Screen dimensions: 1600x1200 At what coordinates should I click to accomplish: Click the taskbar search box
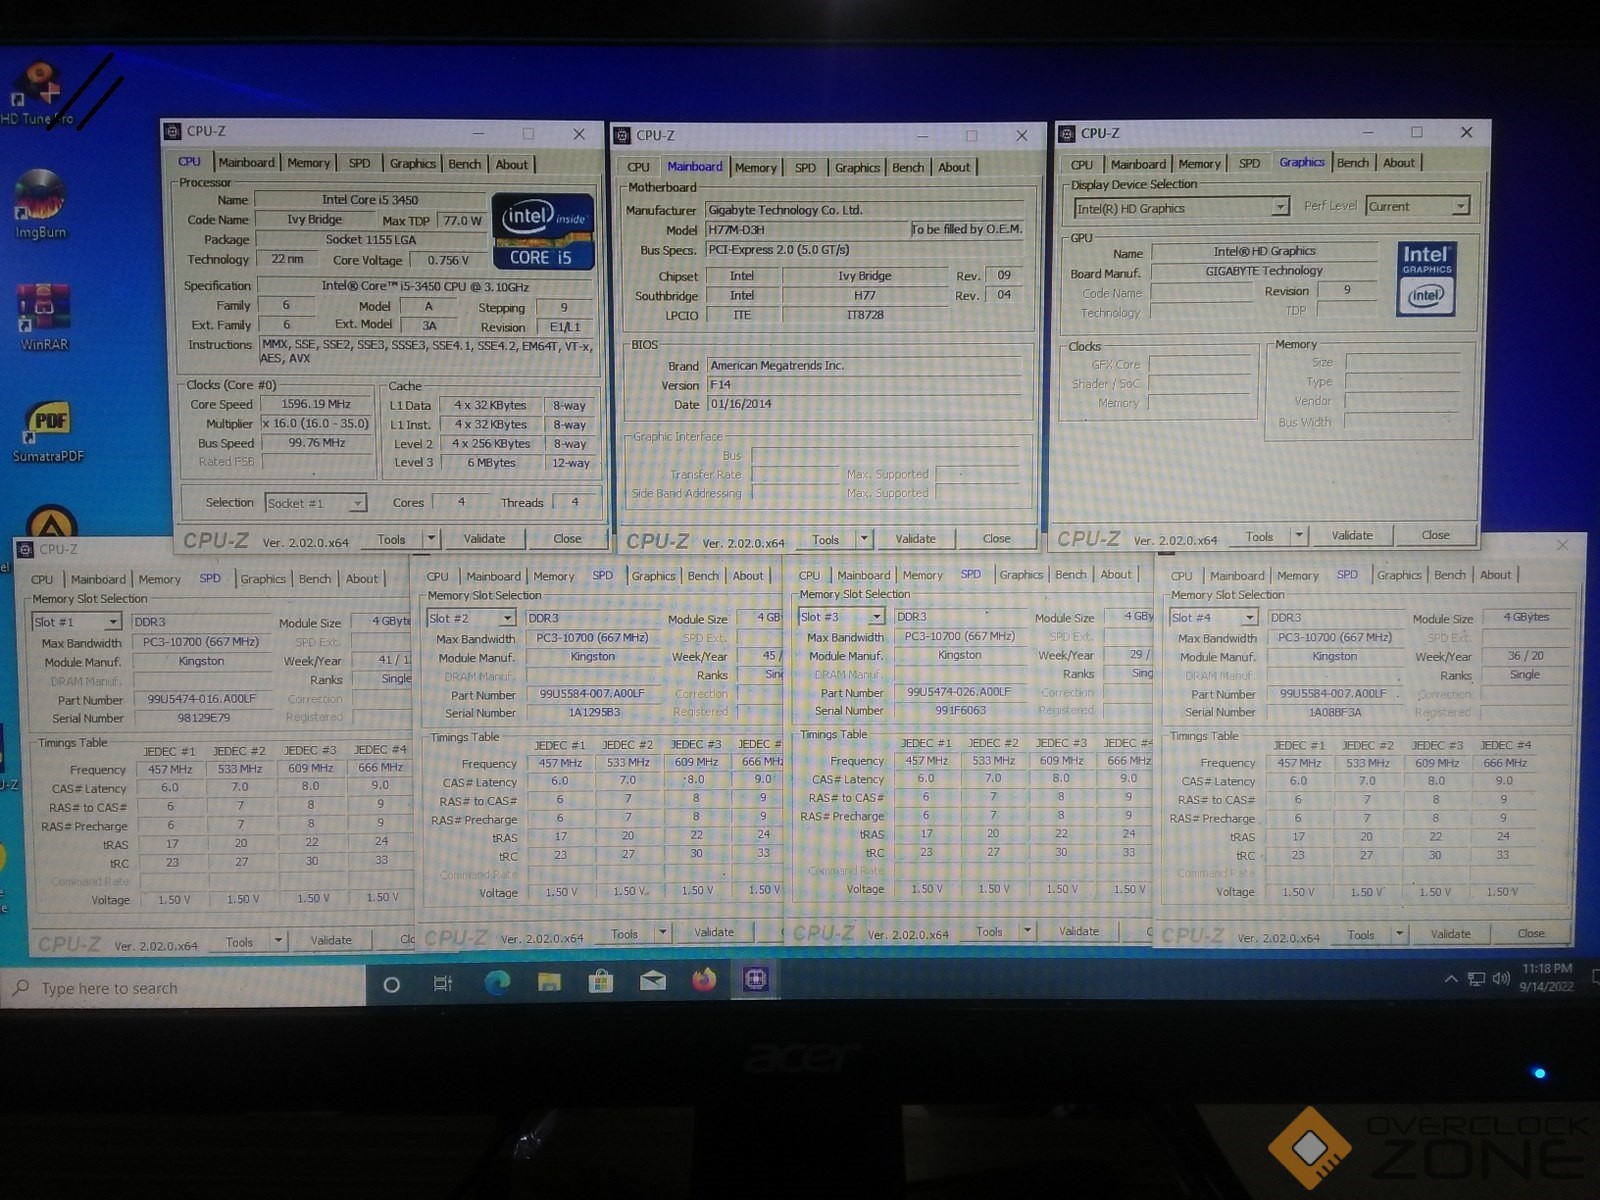[x=185, y=988]
